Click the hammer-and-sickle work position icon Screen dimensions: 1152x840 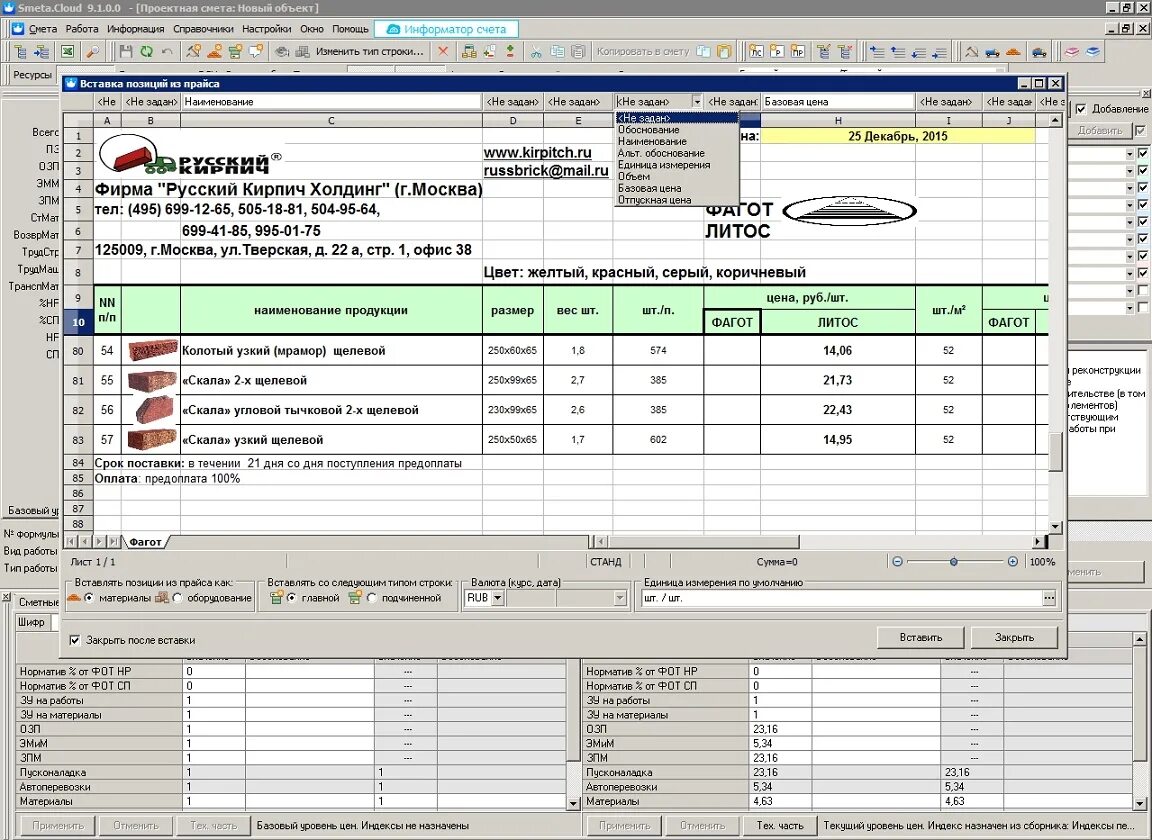(x=193, y=51)
